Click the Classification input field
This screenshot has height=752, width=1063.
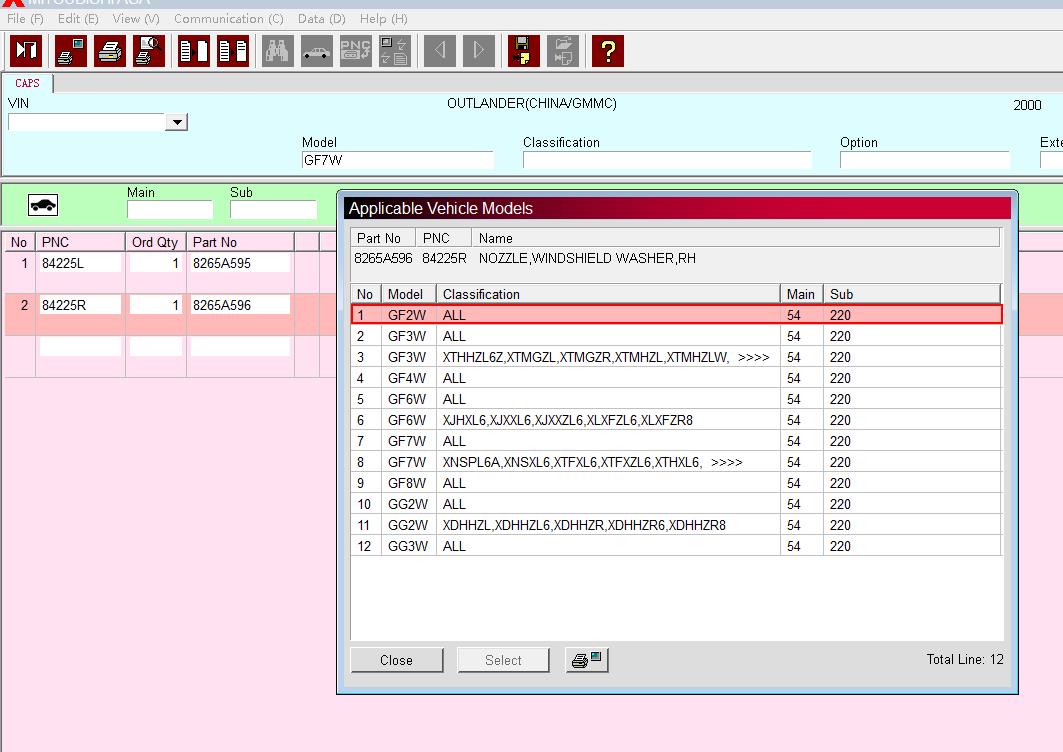(666, 160)
